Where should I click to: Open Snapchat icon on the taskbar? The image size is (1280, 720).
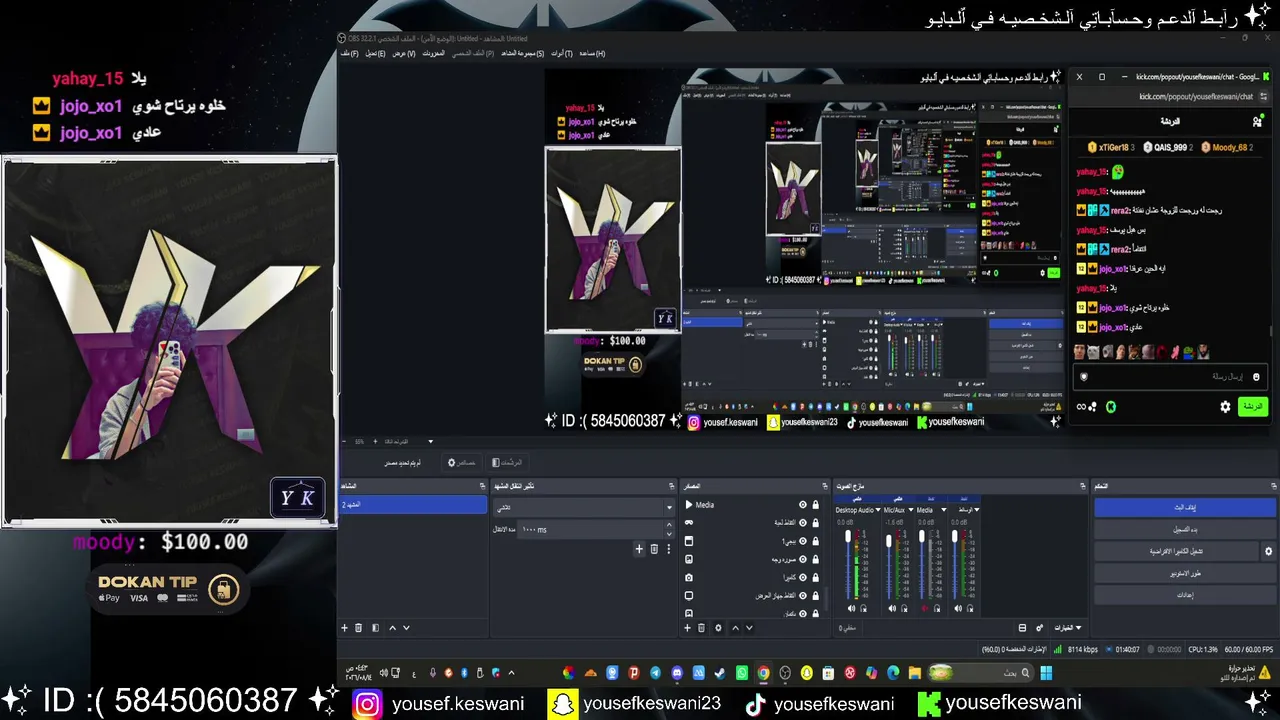pos(807,673)
